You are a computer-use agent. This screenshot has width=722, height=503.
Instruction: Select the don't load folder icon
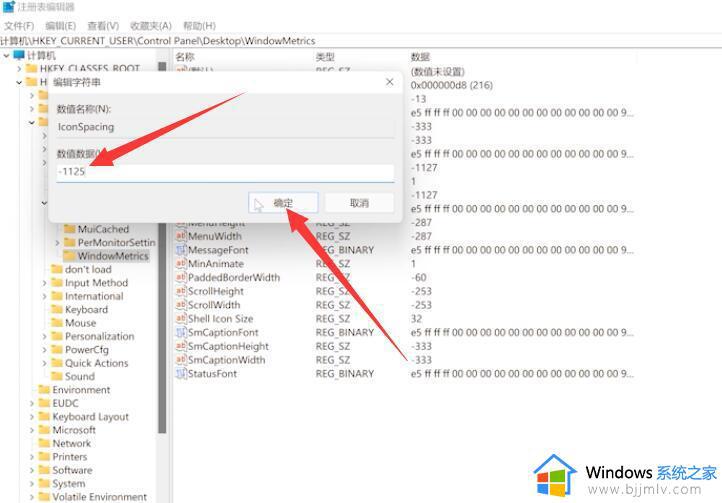[57, 269]
